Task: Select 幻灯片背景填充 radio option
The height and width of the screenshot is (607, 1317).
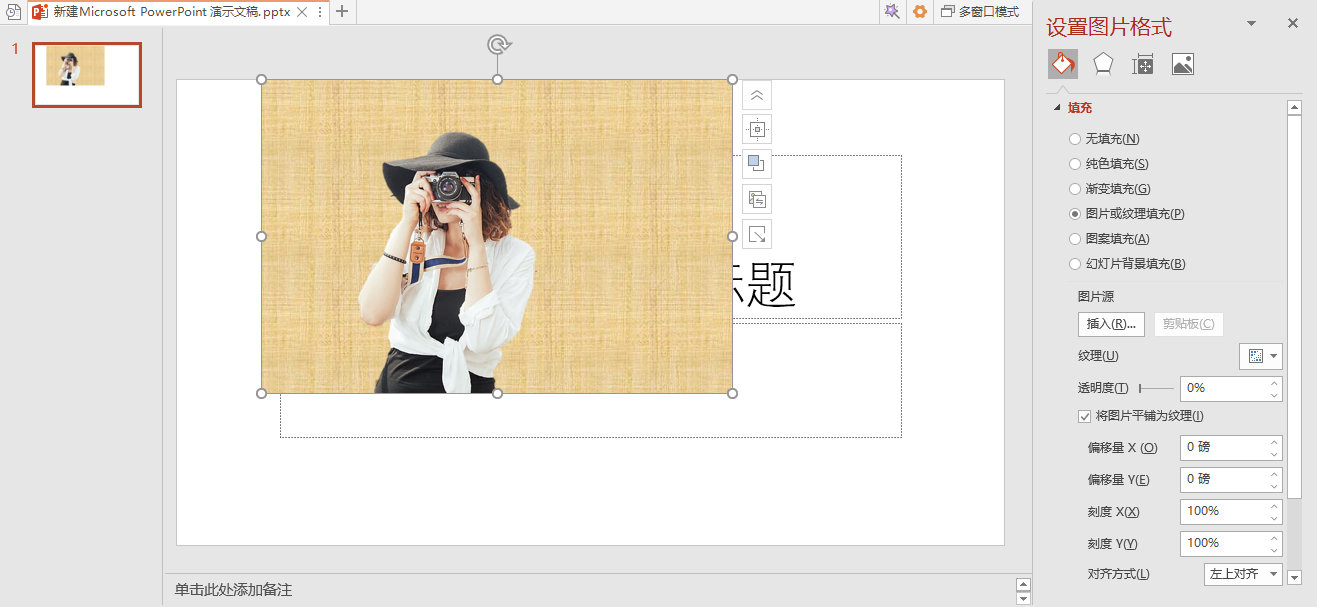Action: 1075,264
